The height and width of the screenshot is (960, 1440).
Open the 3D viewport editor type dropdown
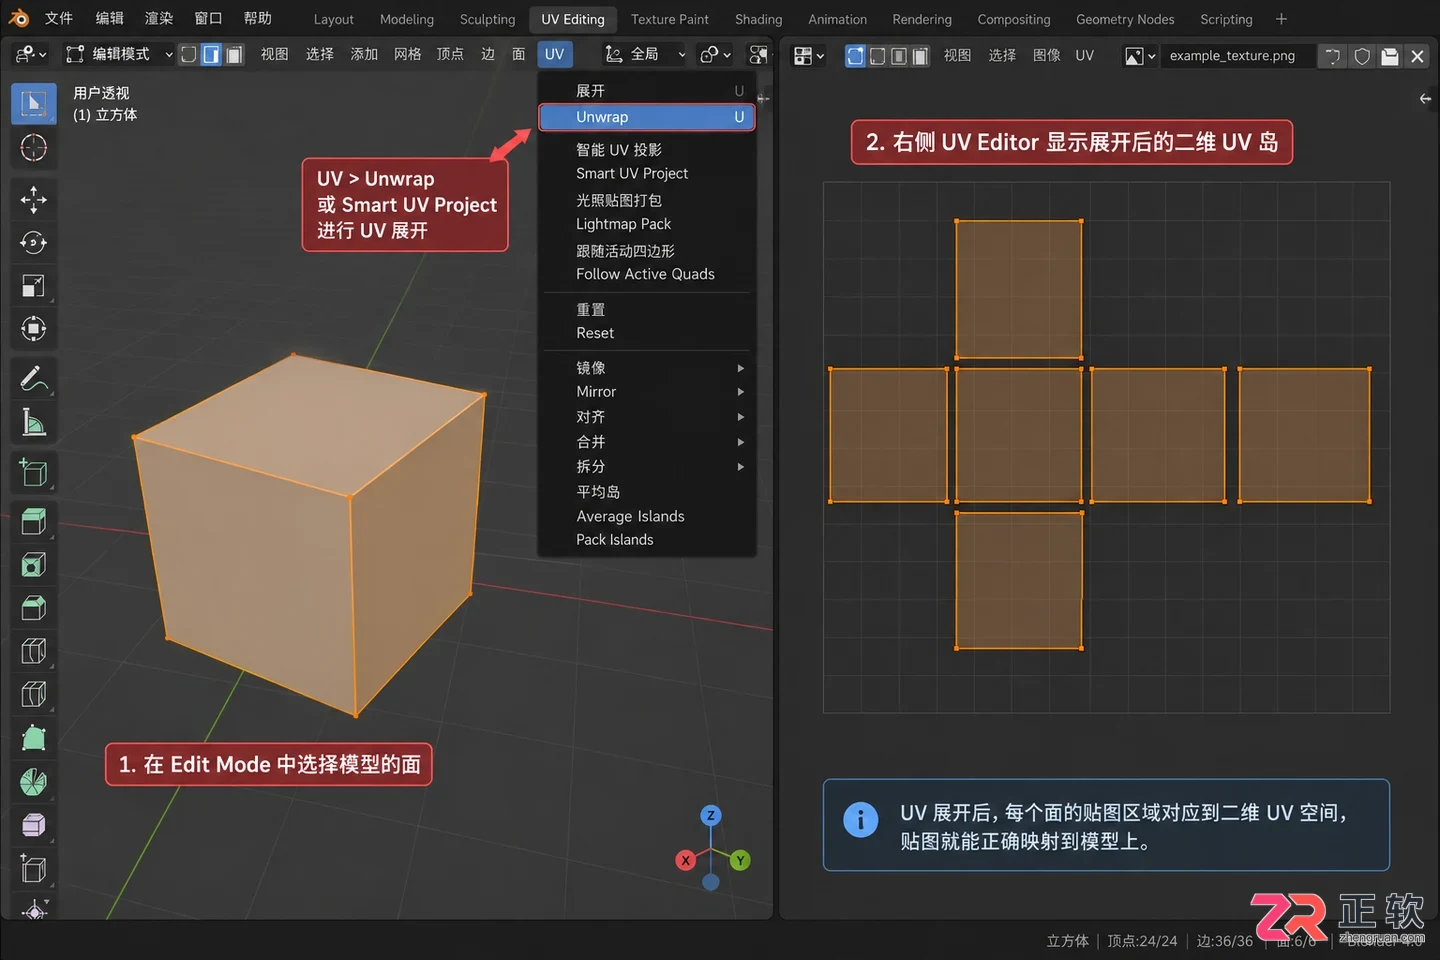[31, 54]
